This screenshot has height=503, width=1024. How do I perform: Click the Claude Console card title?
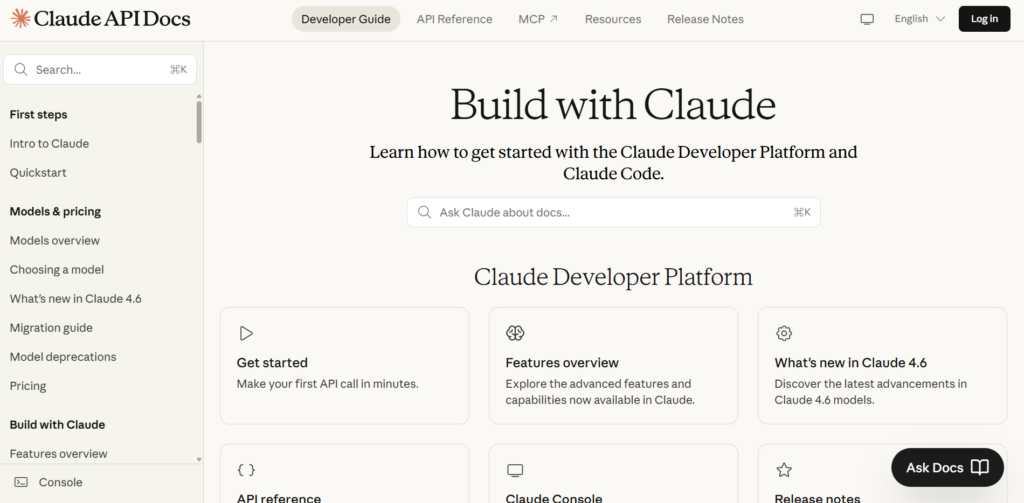[554, 498]
